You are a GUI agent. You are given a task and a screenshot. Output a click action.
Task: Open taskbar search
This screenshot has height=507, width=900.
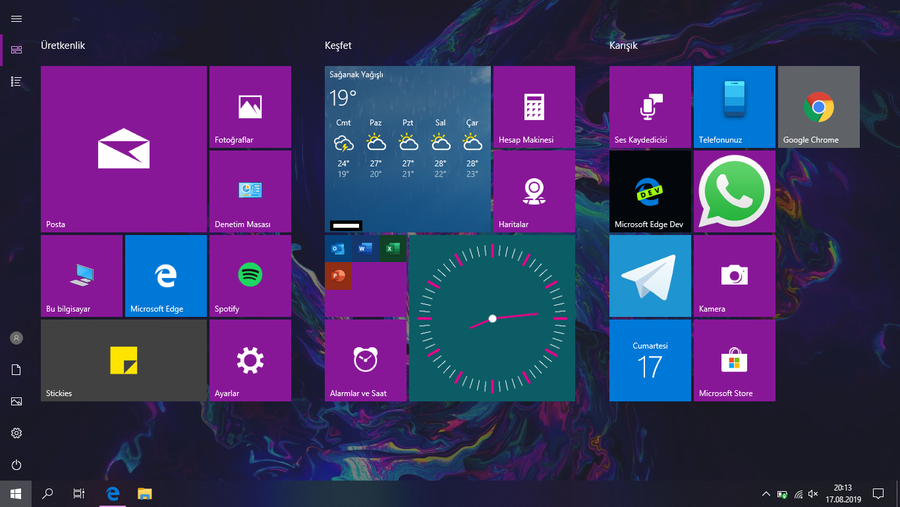pyautogui.click(x=48, y=494)
